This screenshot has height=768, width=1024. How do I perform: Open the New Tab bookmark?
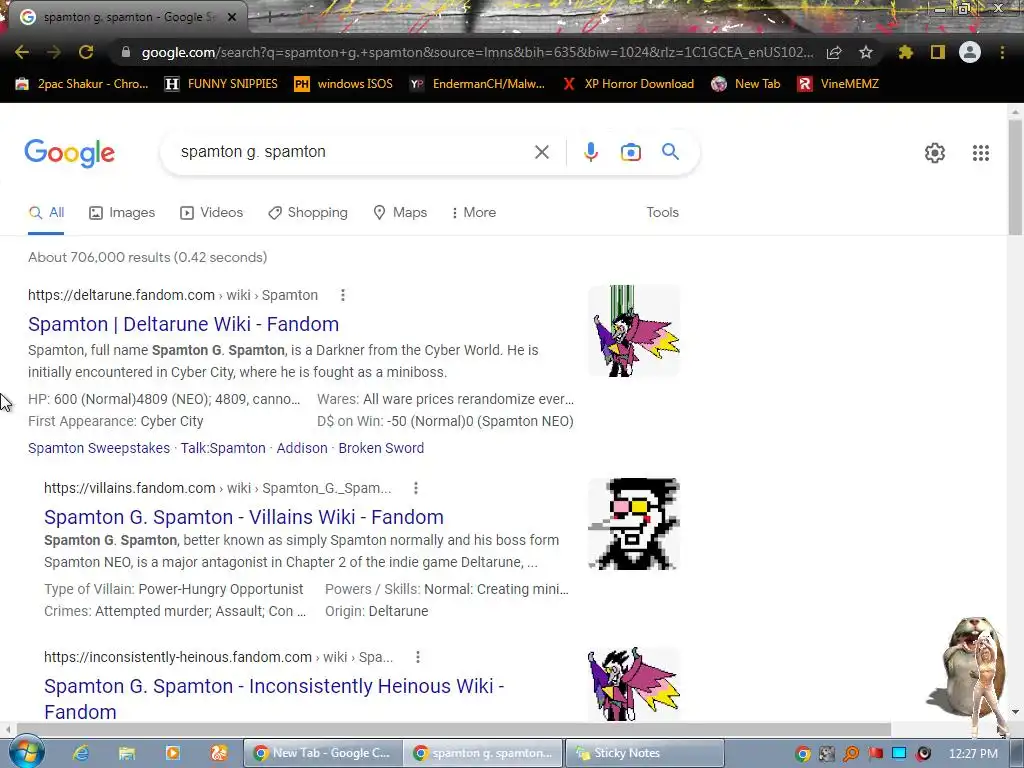pos(746,84)
